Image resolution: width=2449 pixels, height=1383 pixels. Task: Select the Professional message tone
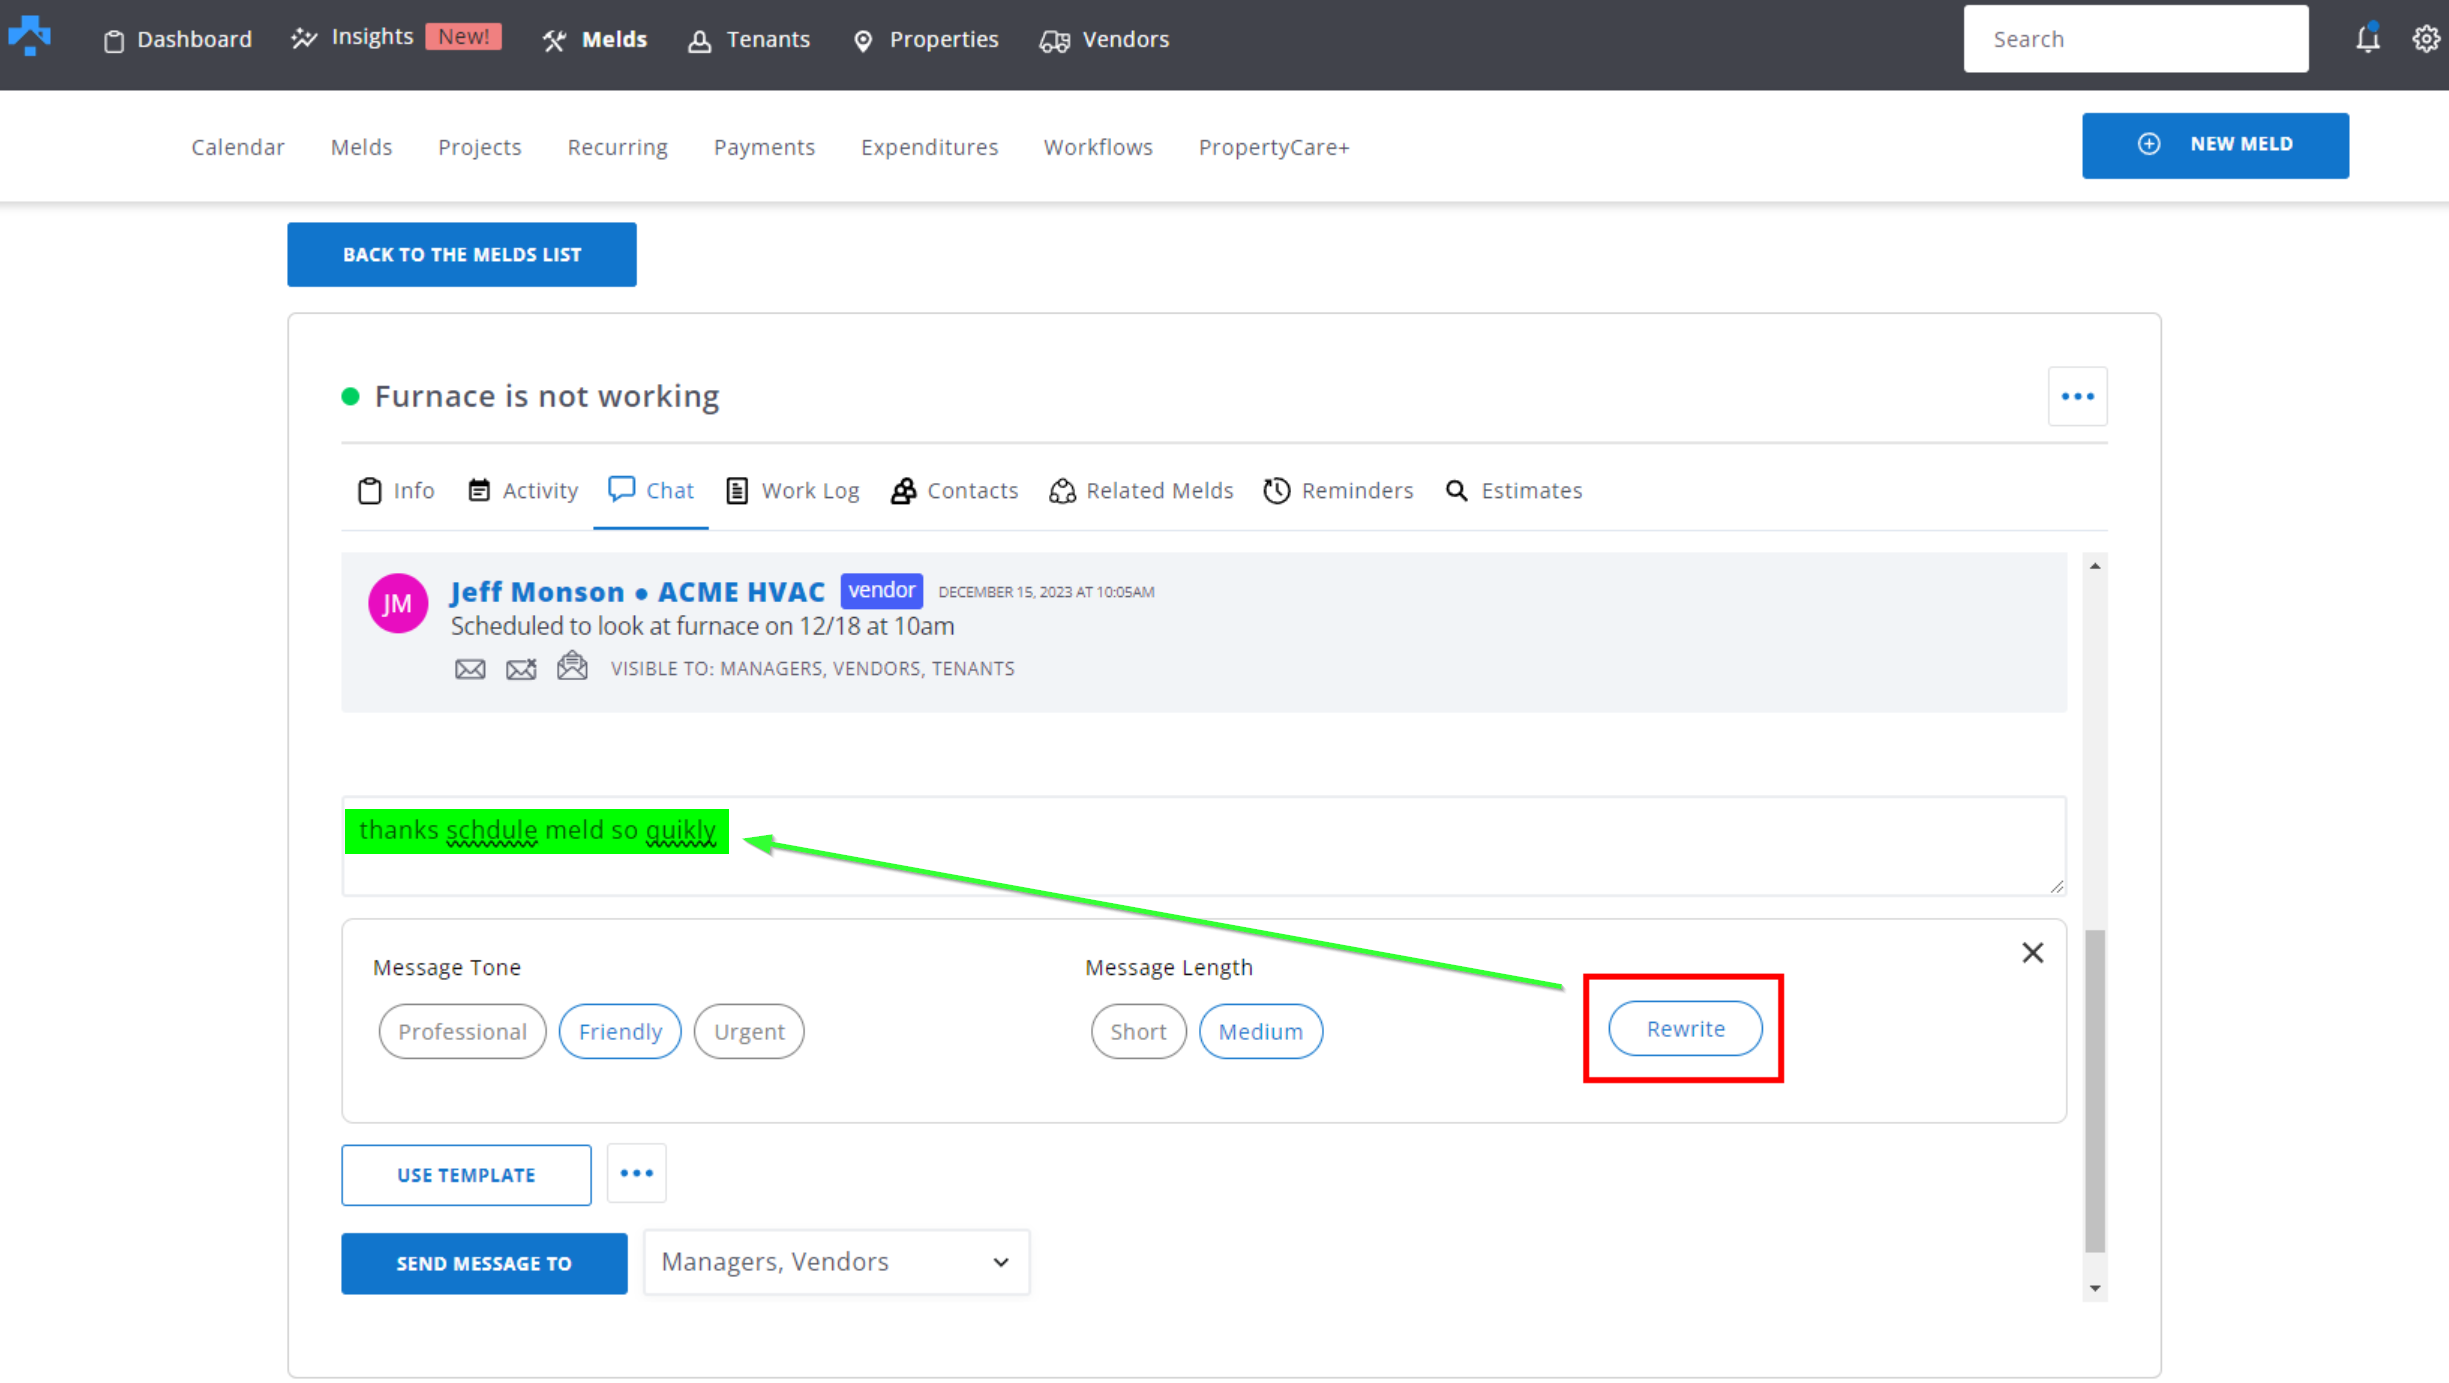coord(462,1031)
